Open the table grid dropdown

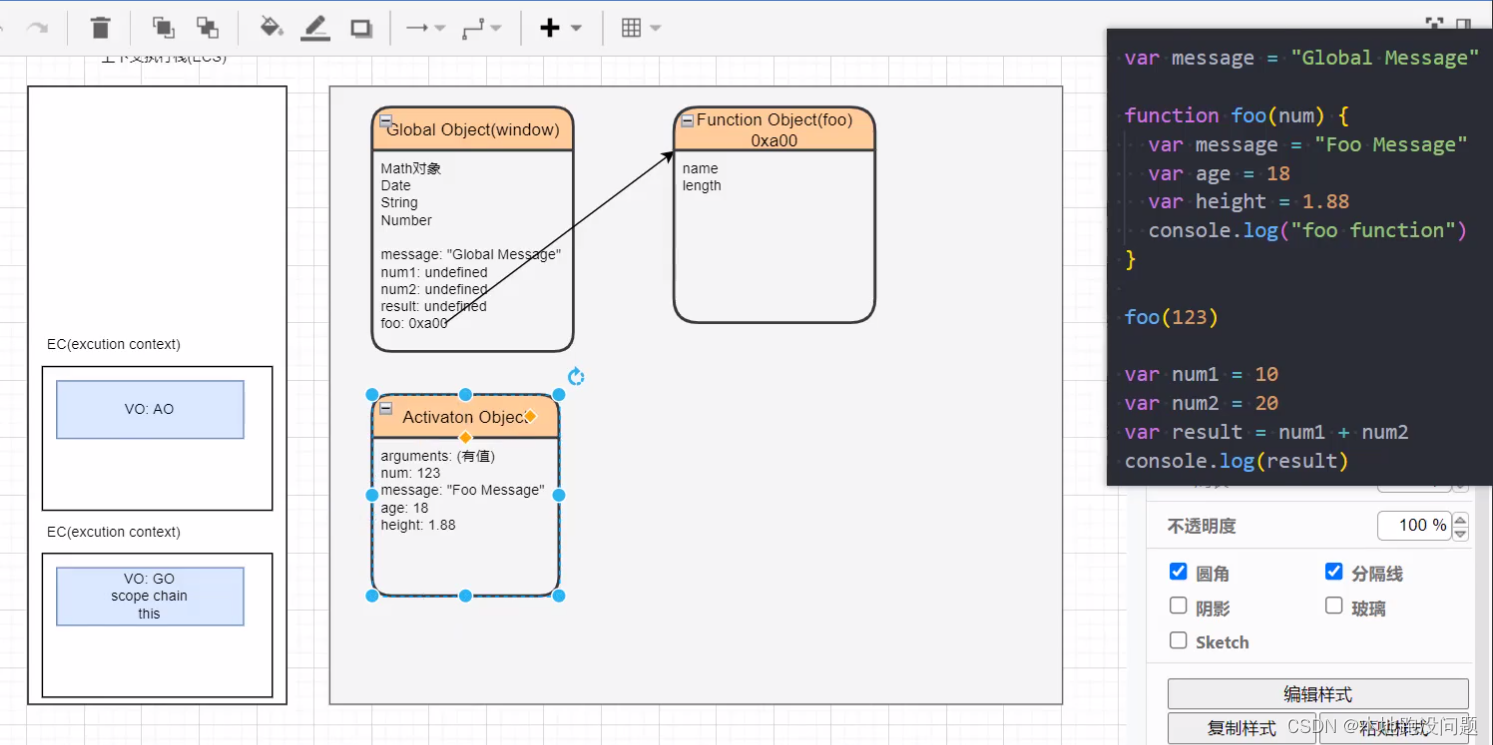pyautogui.click(x=641, y=28)
